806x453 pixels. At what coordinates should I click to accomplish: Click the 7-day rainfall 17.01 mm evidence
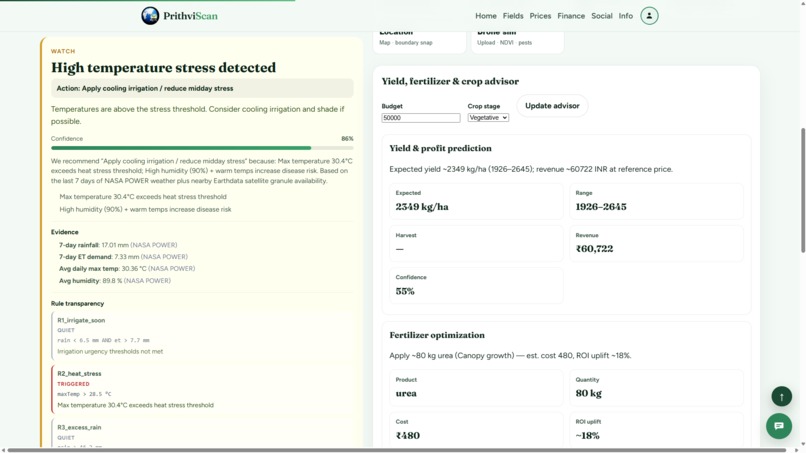[118, 245]
